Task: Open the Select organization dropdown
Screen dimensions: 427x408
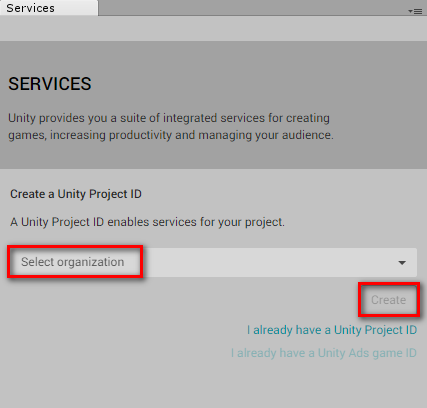Action: click(x=213, y=262)
